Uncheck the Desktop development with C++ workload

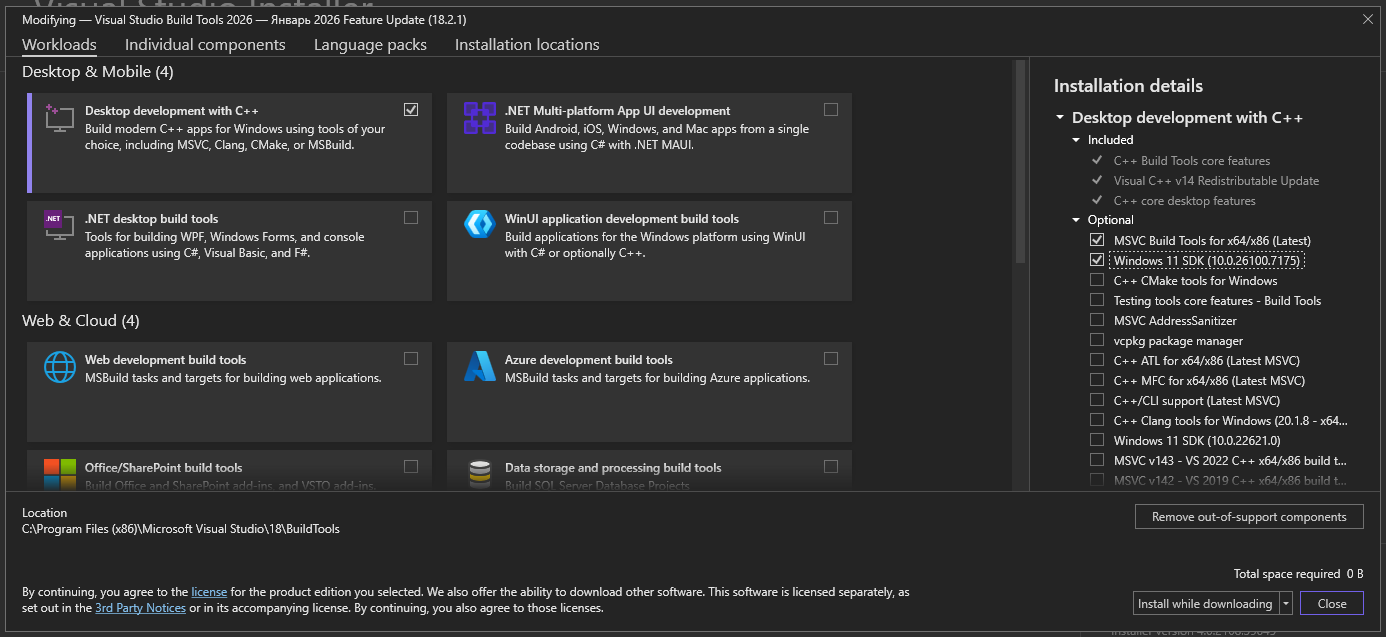coord(410,109)
